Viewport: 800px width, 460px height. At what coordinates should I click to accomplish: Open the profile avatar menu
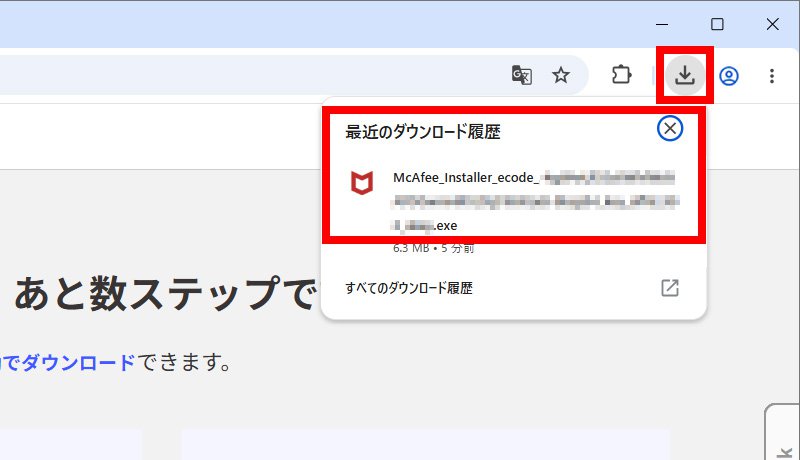(729, 76)
